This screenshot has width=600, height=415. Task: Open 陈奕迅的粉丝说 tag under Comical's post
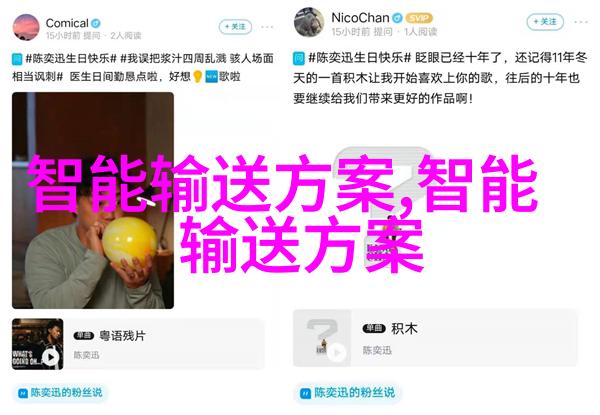[61, 392]
